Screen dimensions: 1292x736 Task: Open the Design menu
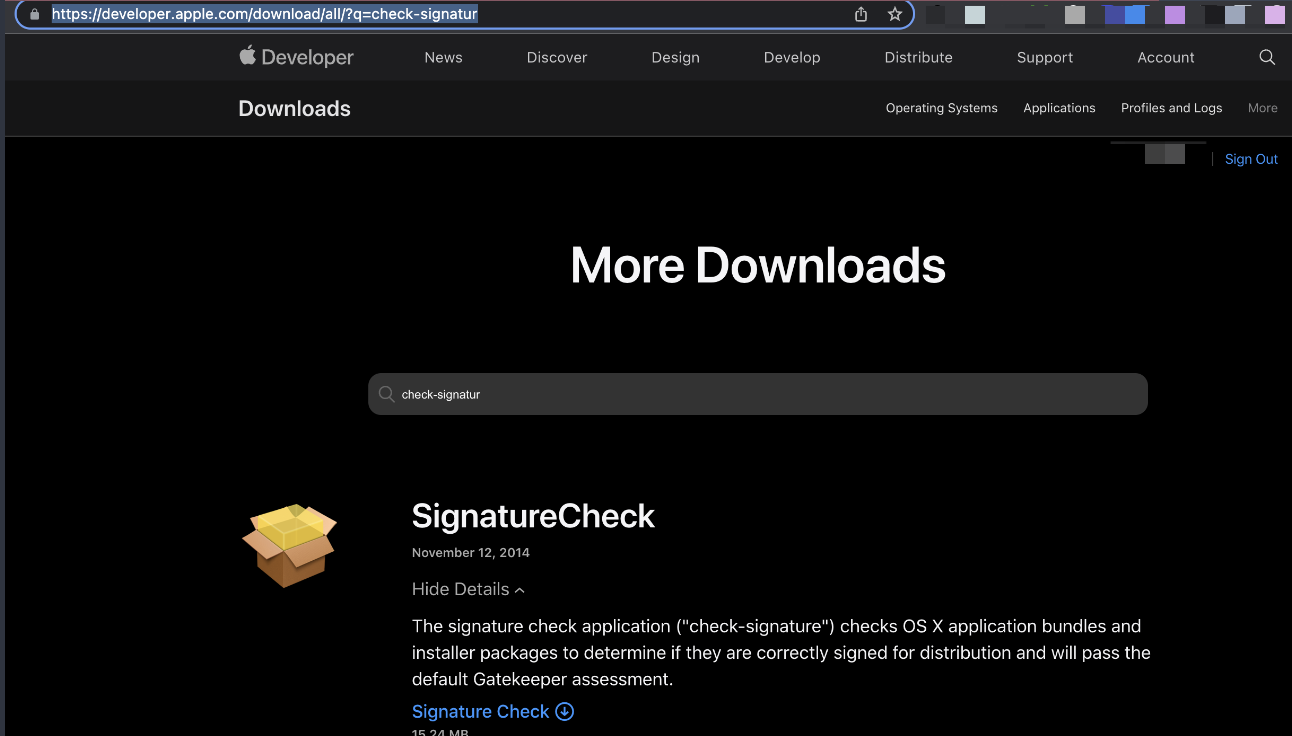tap(676, 58)
